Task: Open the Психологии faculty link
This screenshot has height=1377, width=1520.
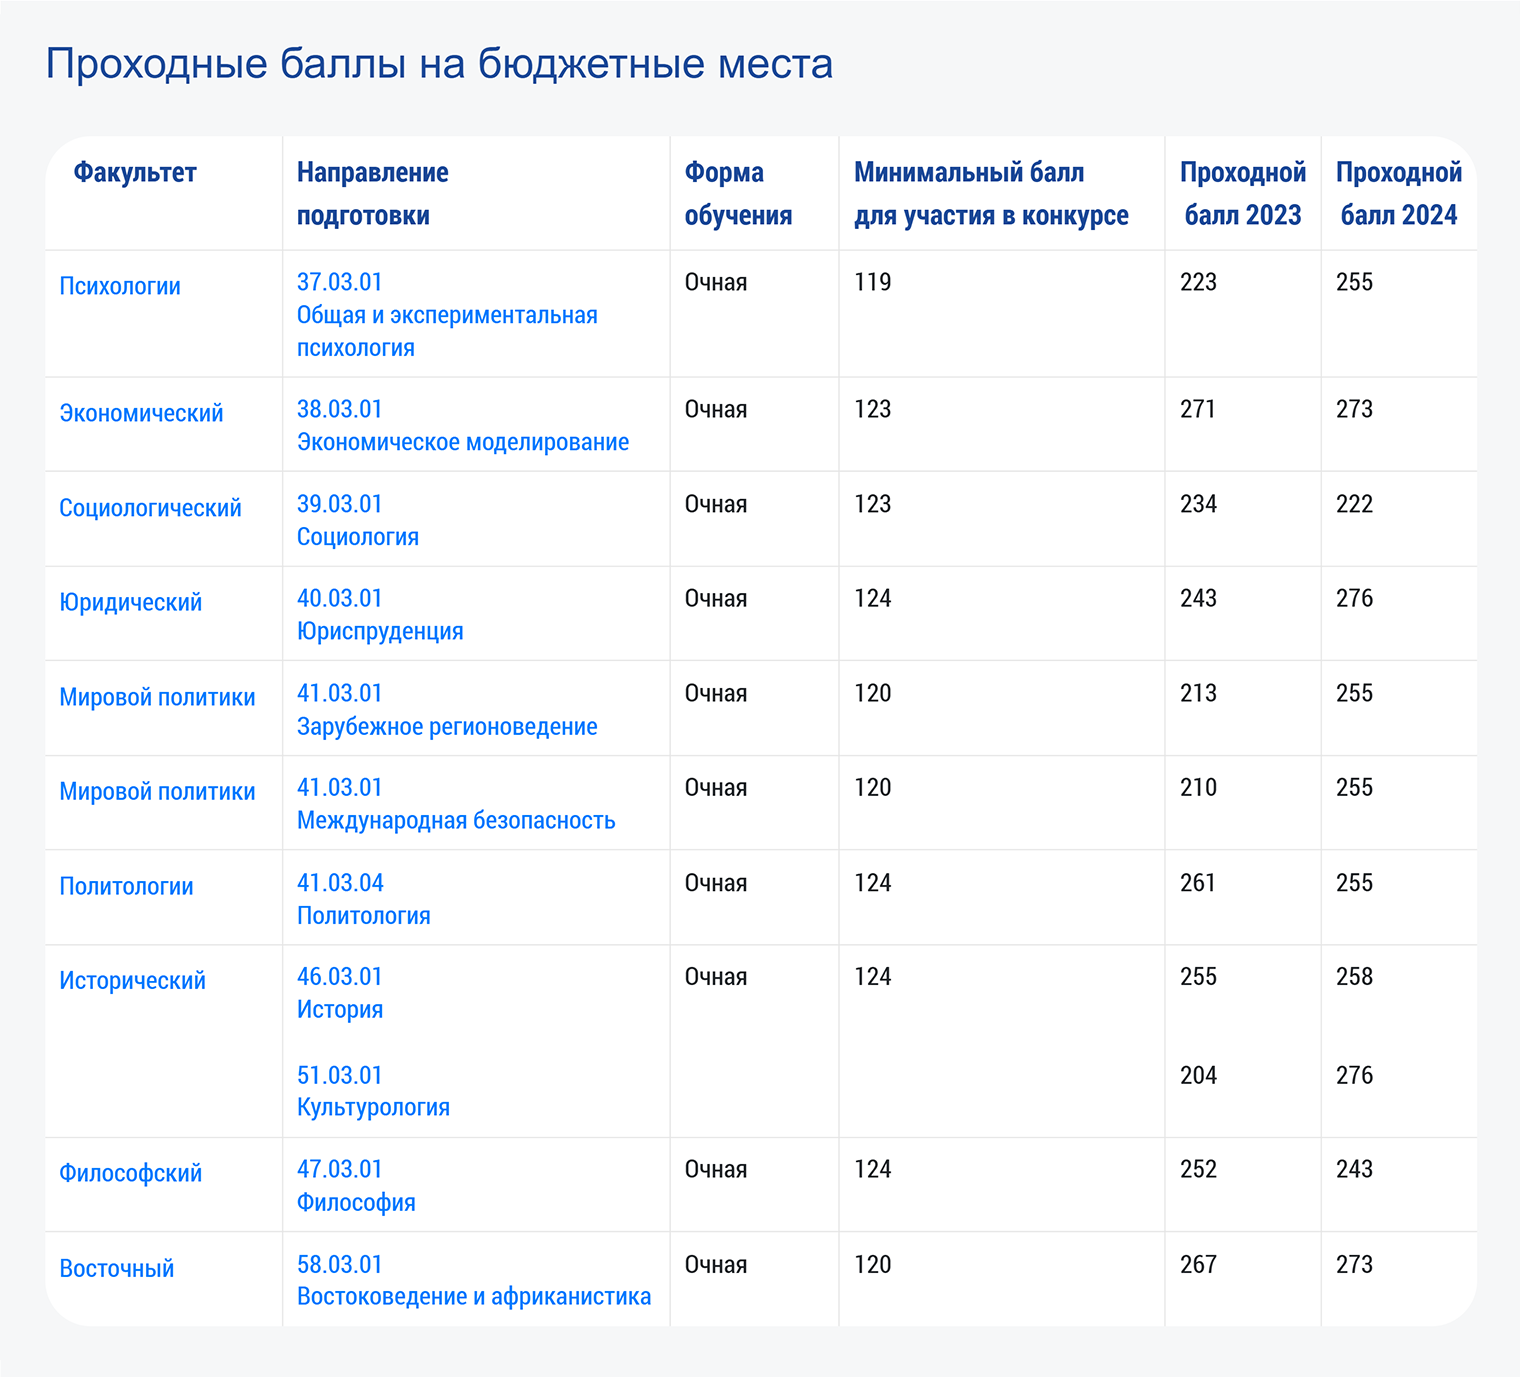Action: point(120,287)
